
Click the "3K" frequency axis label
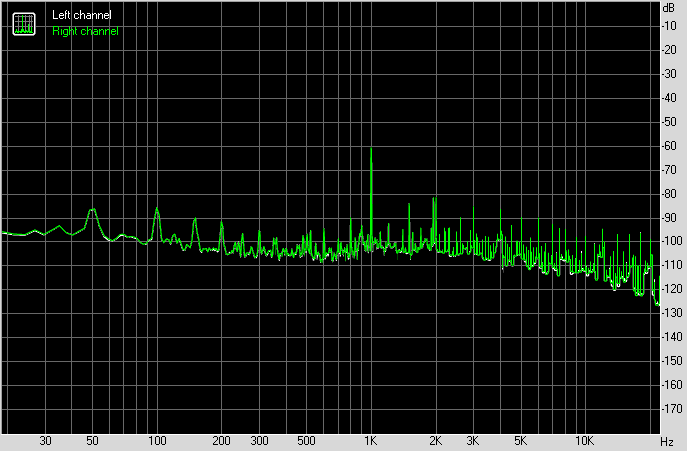point(473,441)
